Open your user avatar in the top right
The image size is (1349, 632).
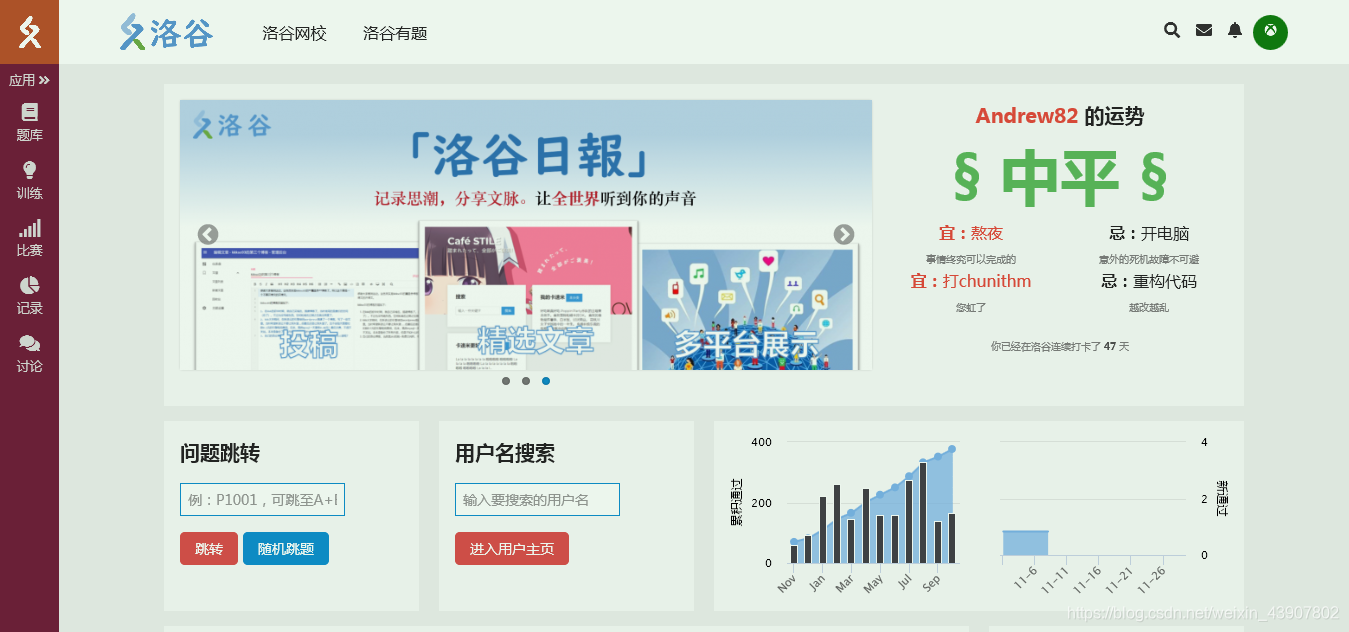(x=1273, y=32)
